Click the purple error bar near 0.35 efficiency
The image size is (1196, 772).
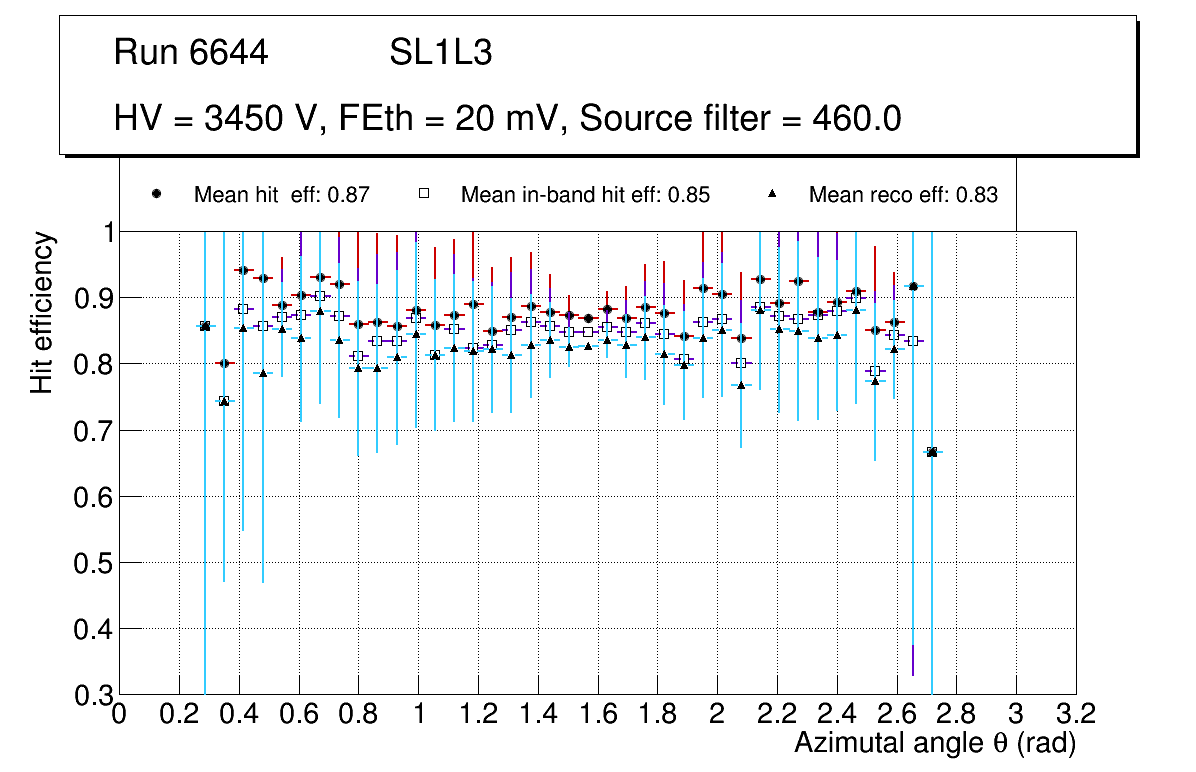coord(913,660)
